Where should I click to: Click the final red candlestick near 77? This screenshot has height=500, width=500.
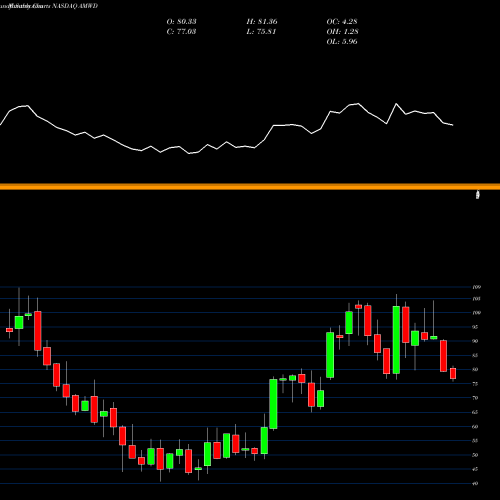tap(453, 373)
